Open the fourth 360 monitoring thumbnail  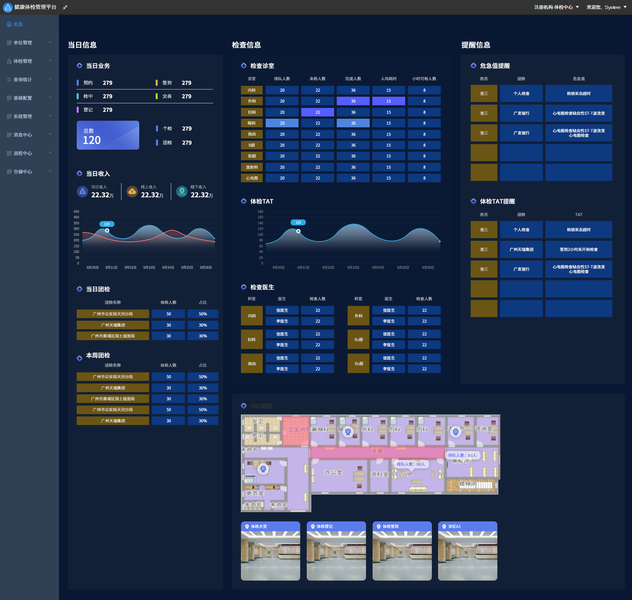point(468,551)
